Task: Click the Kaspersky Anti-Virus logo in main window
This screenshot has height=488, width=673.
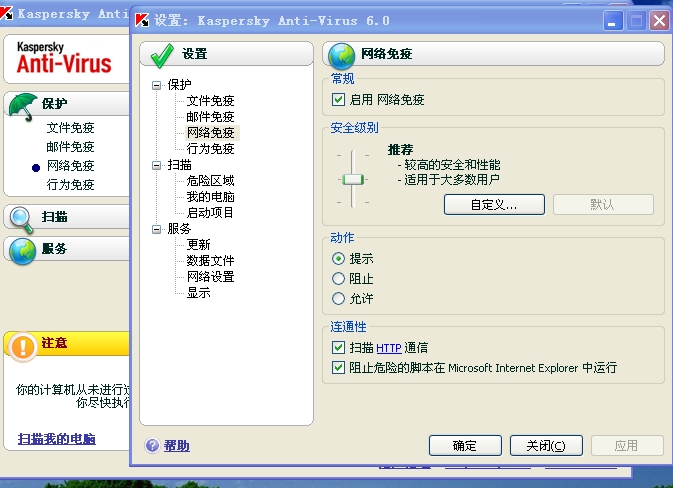Action: click(64, 58)
